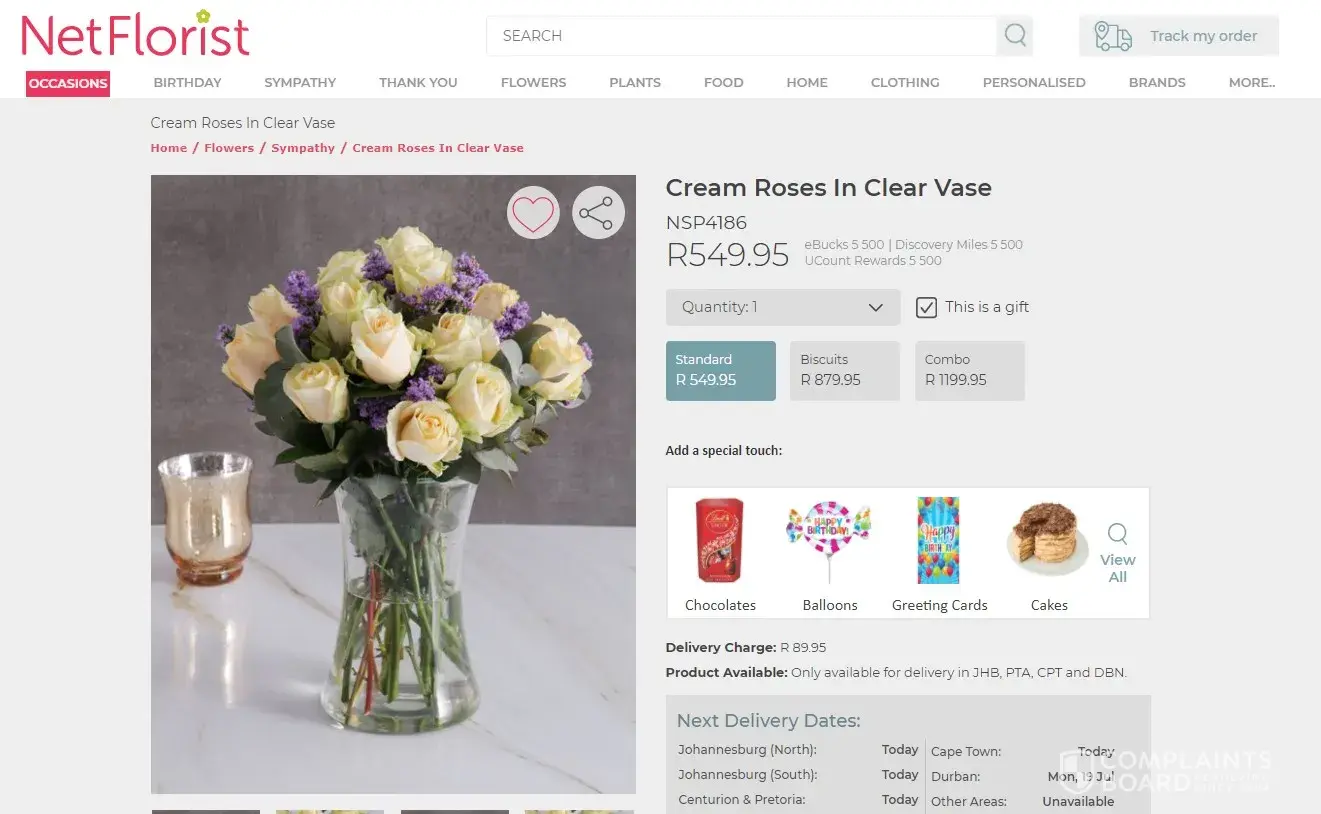
Task: Select the Chocolates add-on image
Action: pyautogui.click(x=720, y=540)
